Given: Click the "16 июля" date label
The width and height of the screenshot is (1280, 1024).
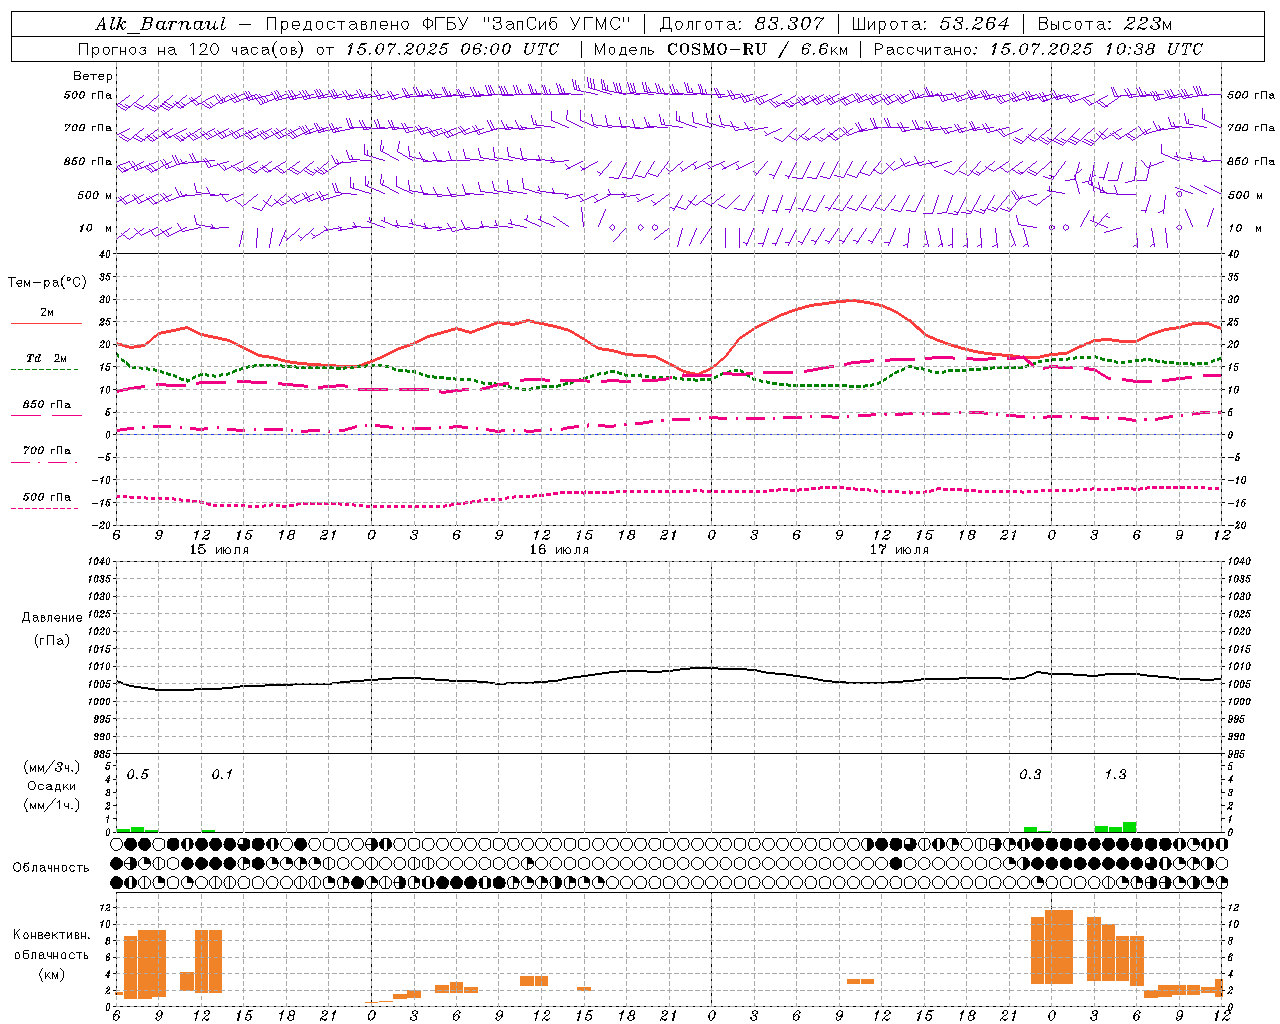Looking at the screenshot, I should [559, 550].
